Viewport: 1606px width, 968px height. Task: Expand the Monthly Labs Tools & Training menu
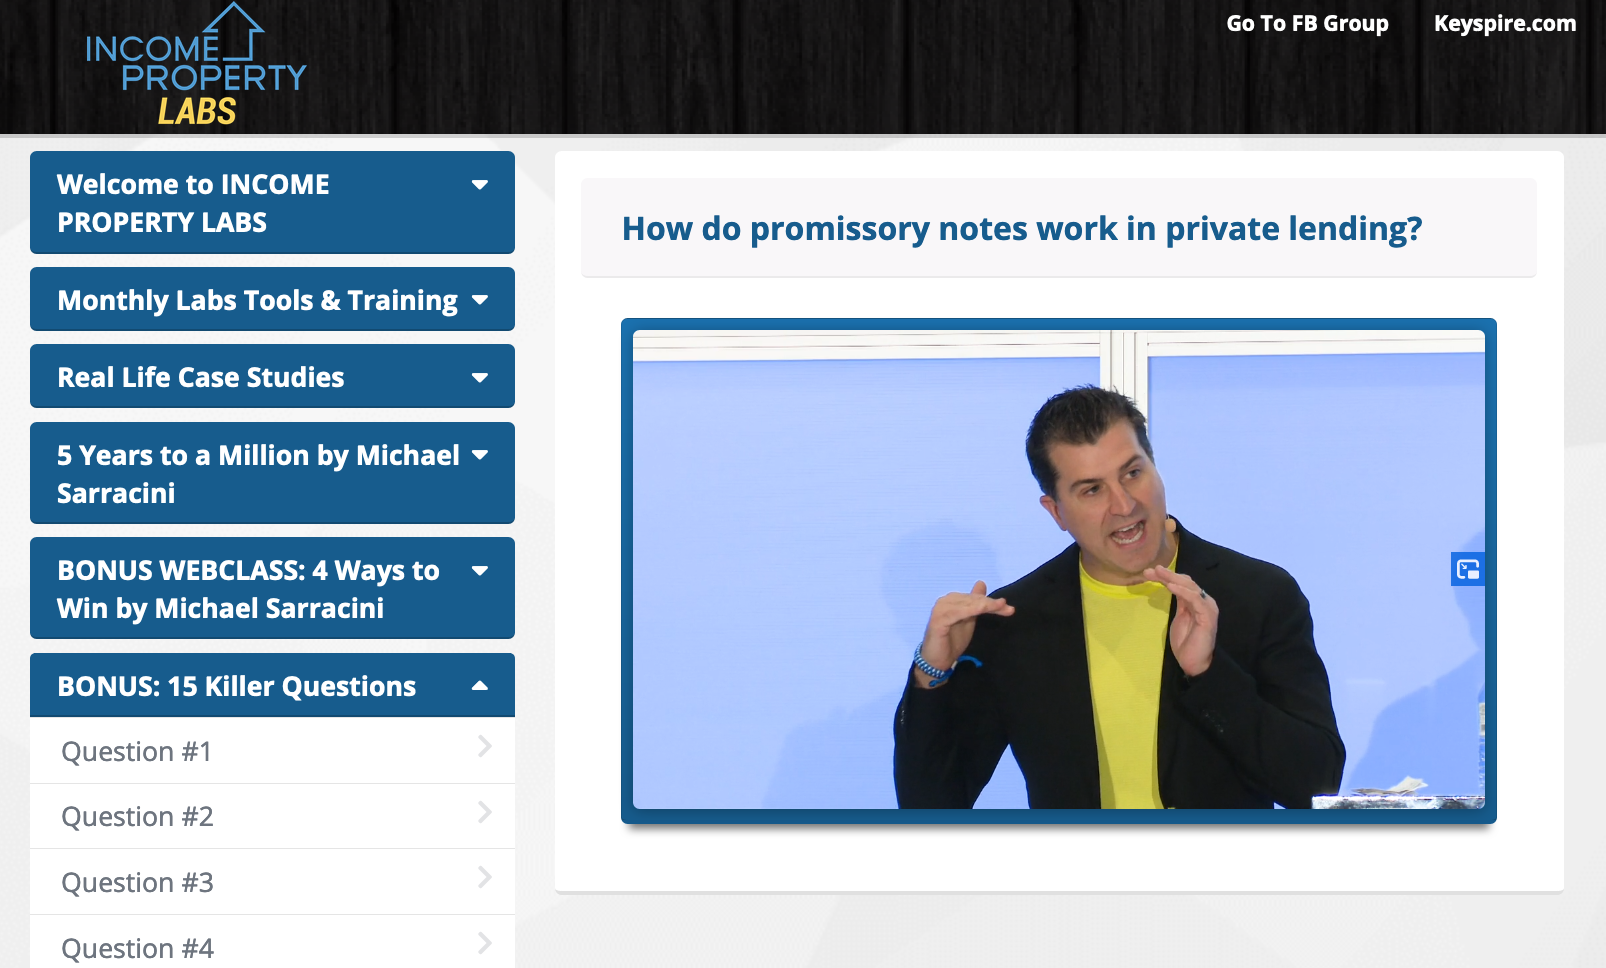click(x=272, y=300)
